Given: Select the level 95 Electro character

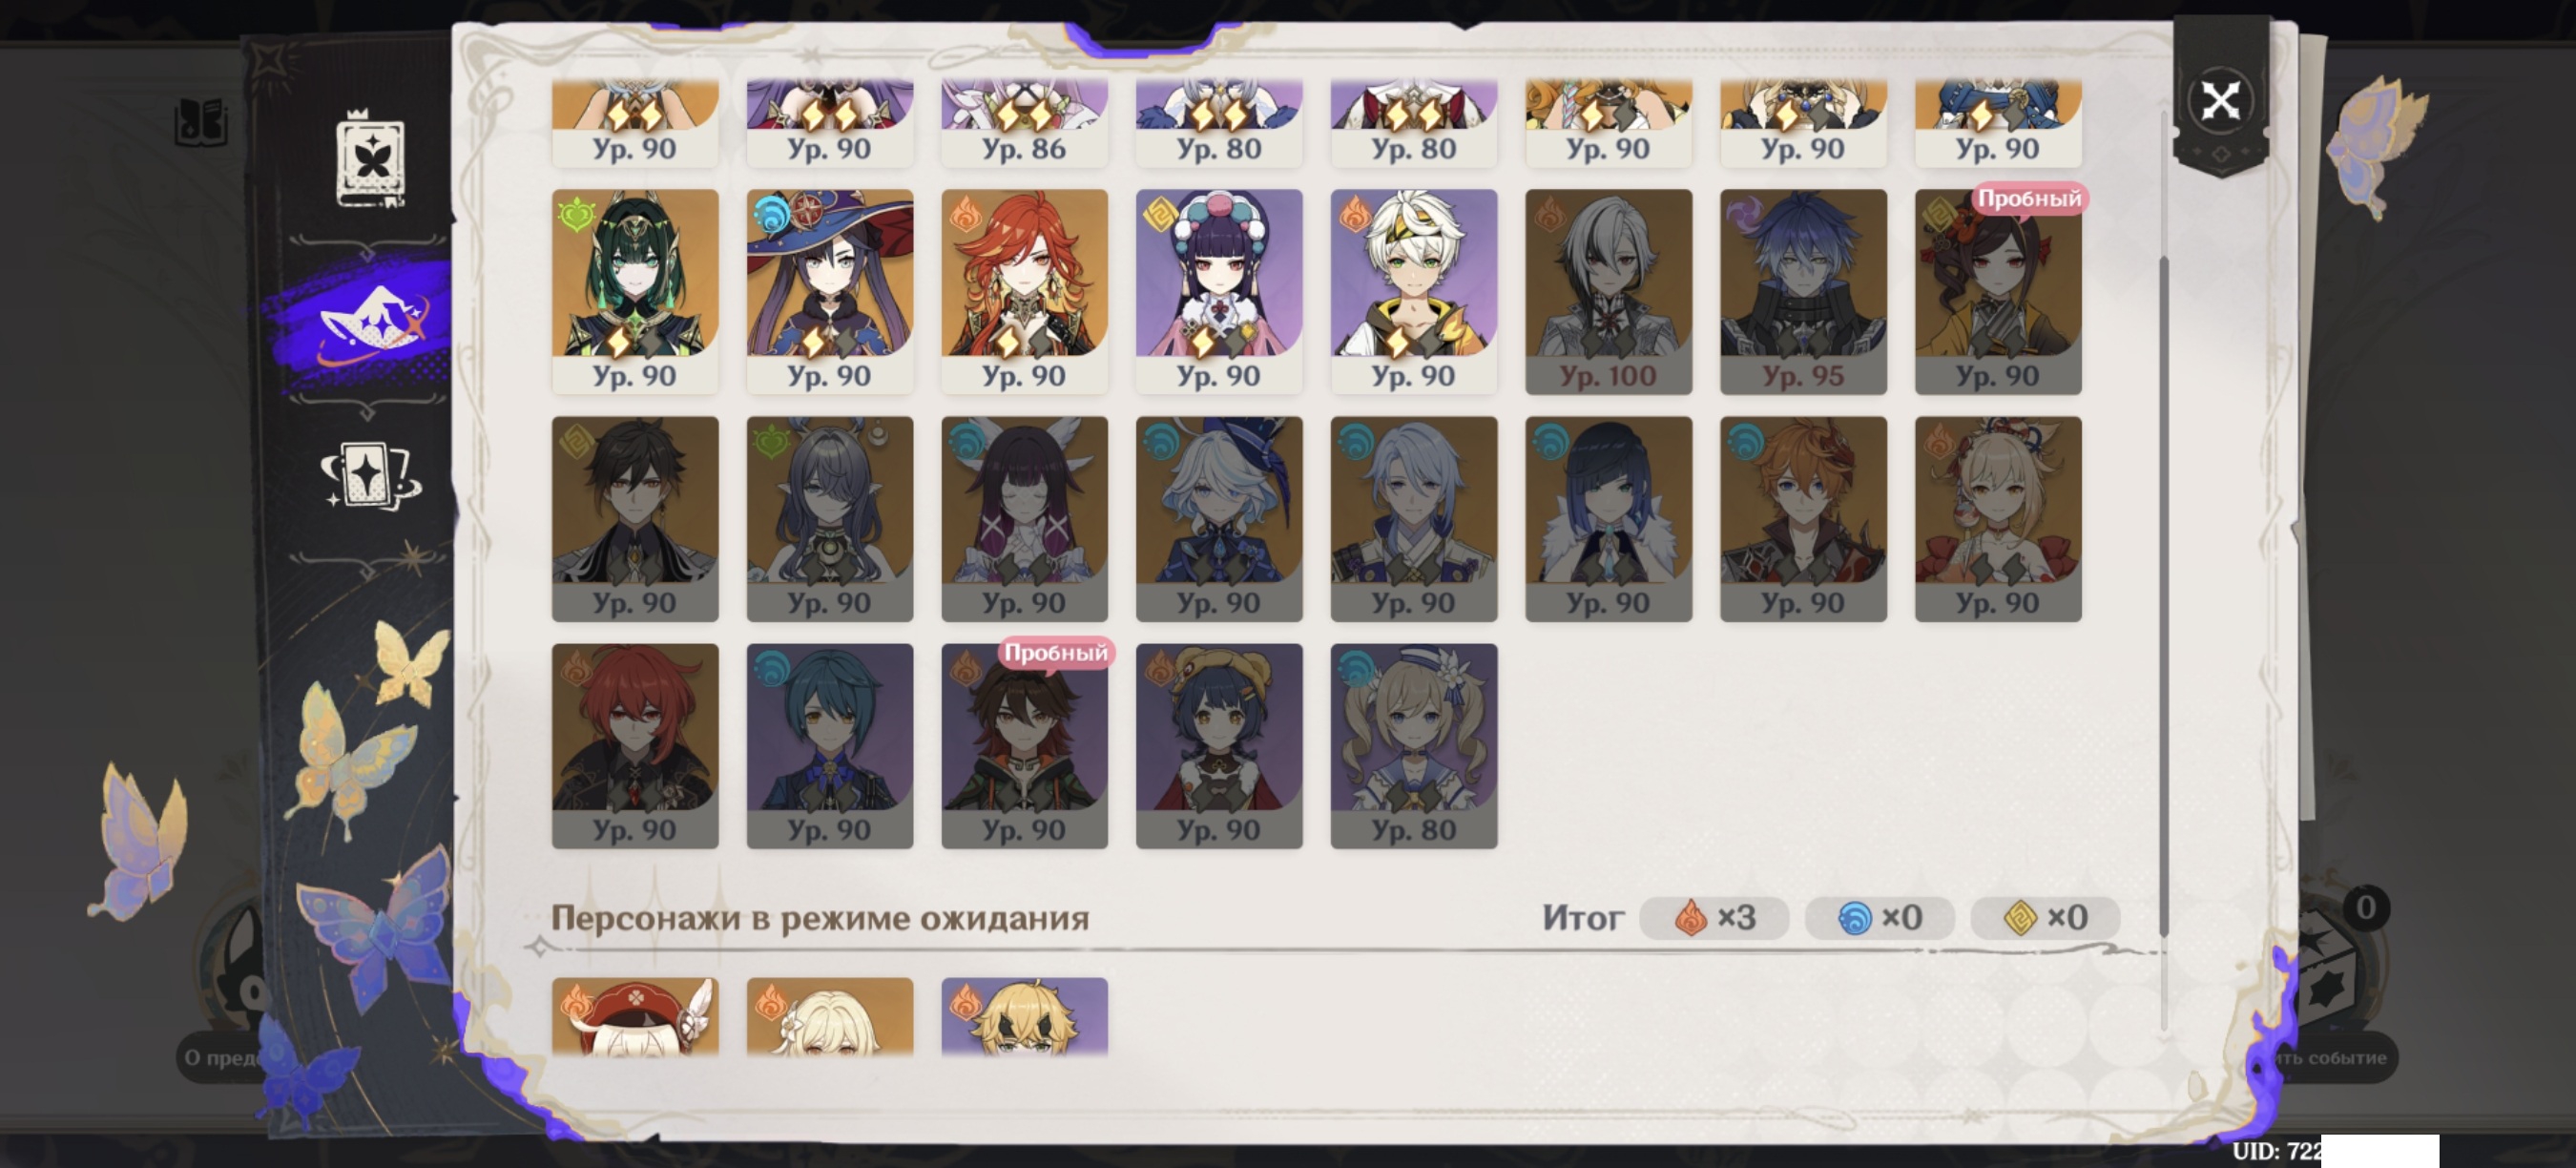Looking at the screenshot, I should click(1804, 291).
